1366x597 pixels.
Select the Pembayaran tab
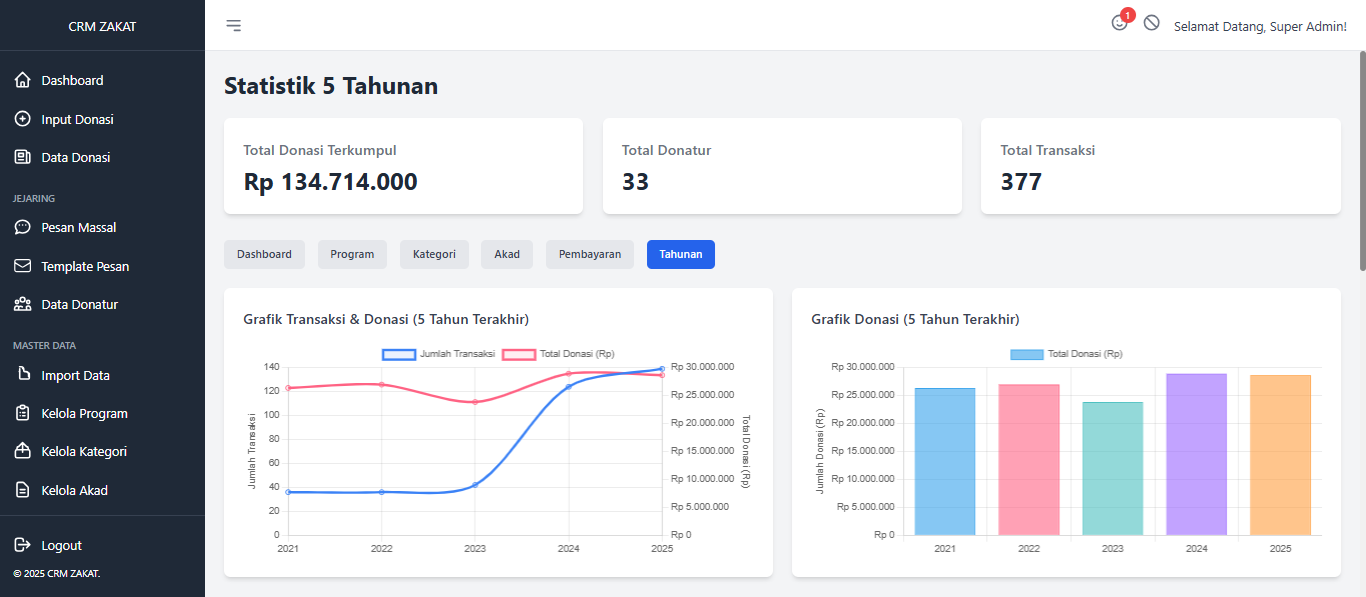coord(590,254)
